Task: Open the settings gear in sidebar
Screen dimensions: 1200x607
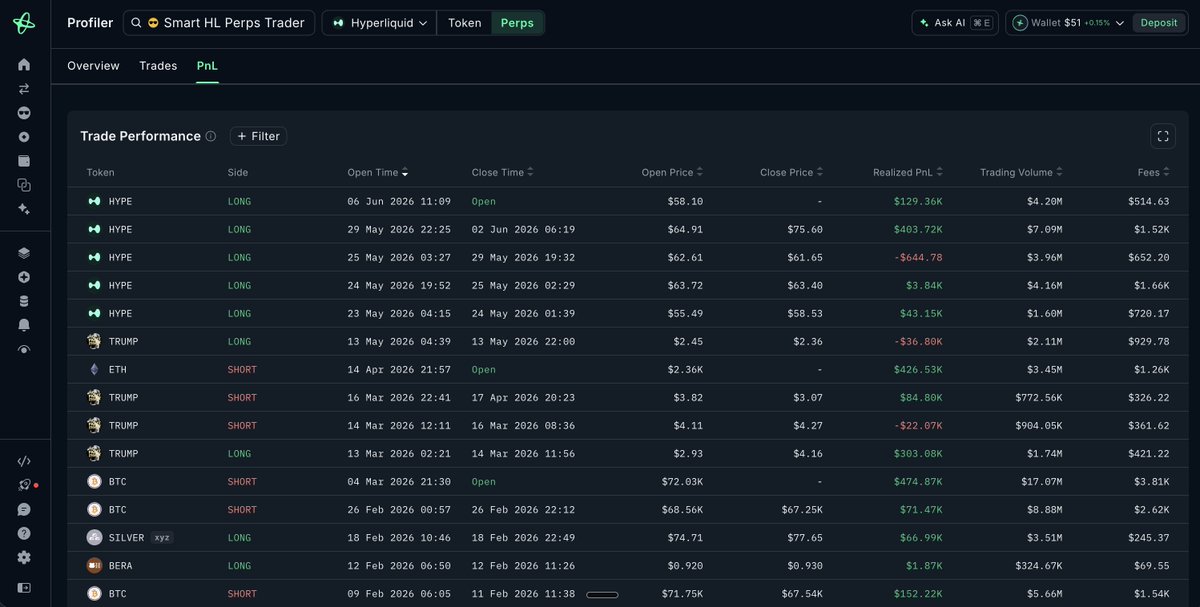Action: [24, 557]
